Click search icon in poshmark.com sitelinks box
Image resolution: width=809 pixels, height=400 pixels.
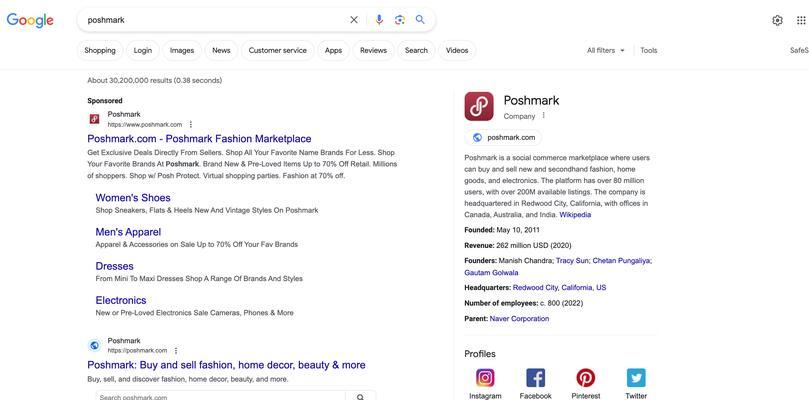tap(360, 397)
